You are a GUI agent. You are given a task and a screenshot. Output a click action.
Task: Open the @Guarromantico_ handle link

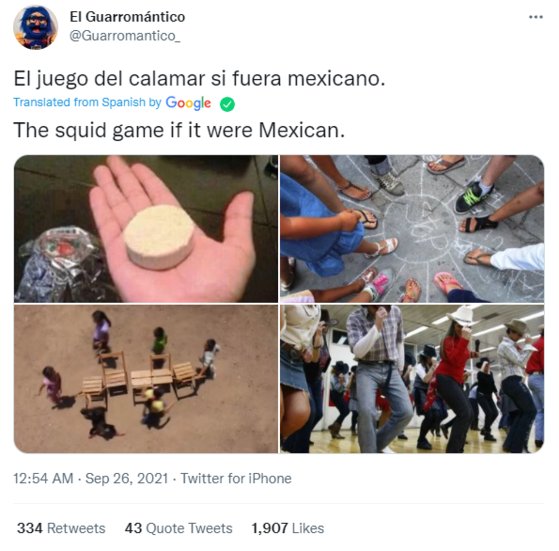pyautogui.click(x=125, y=36)
